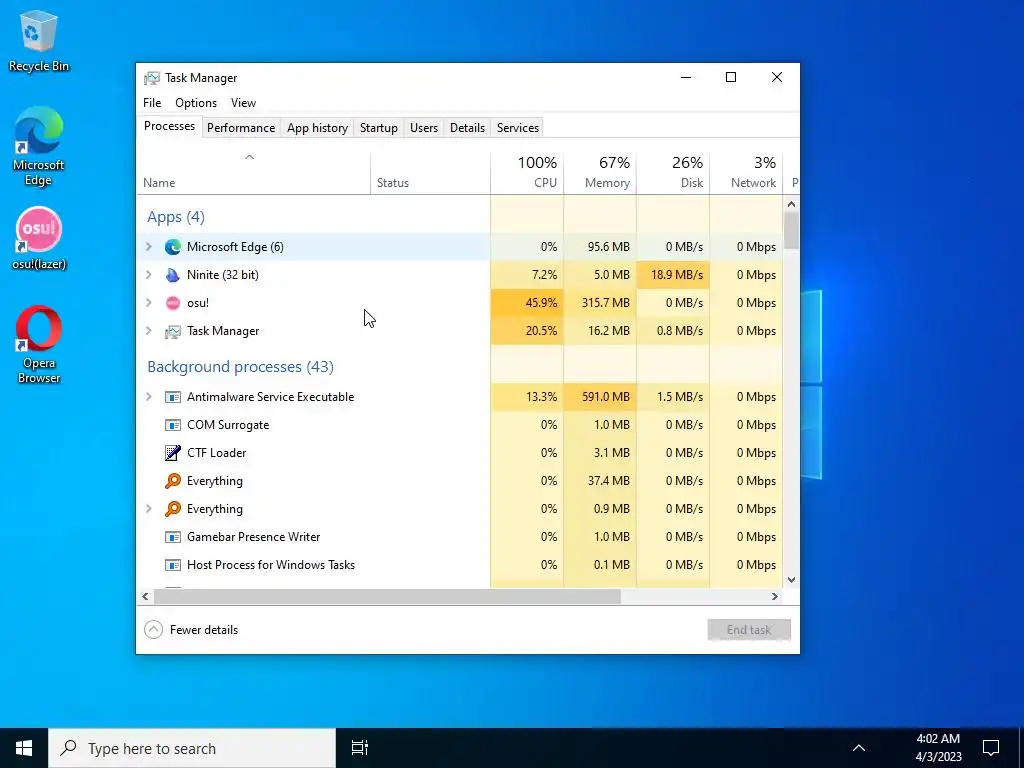Select the CTF Loader process name
The width and height of the screenshot is (1024, 768).
216,453
